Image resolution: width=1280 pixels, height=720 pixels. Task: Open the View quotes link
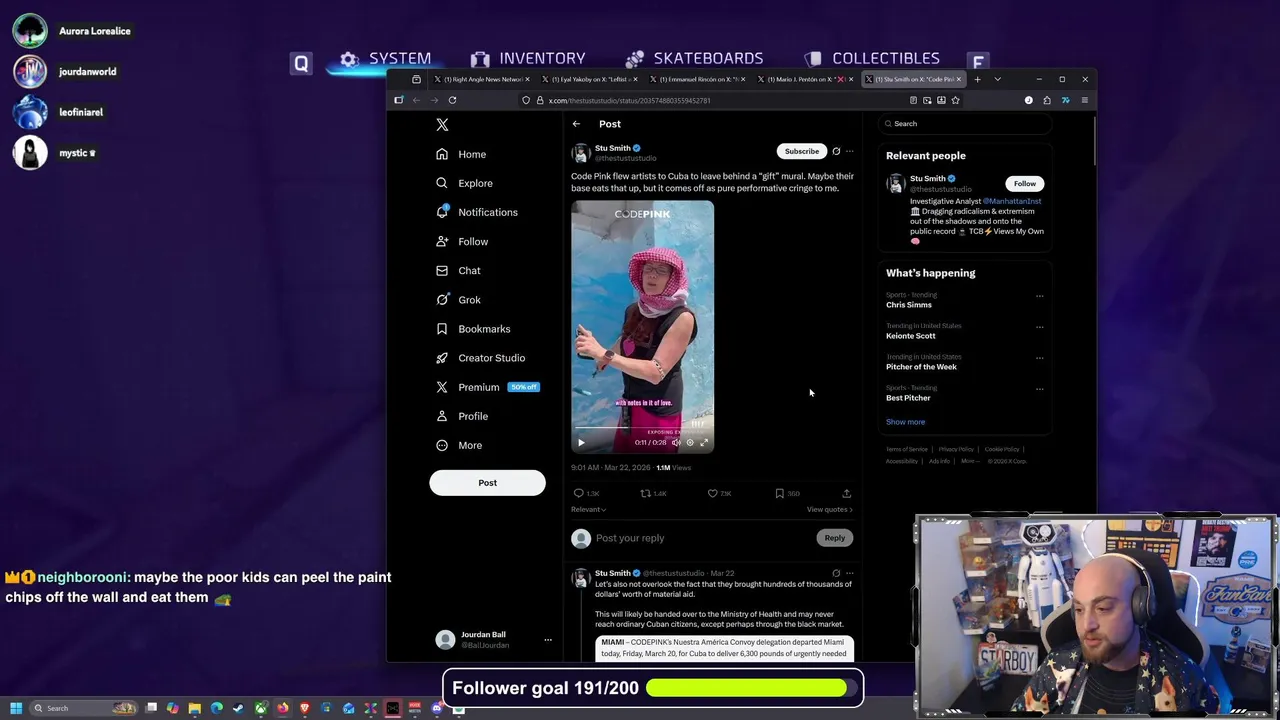pyautogui.click(x=830, y=510)
